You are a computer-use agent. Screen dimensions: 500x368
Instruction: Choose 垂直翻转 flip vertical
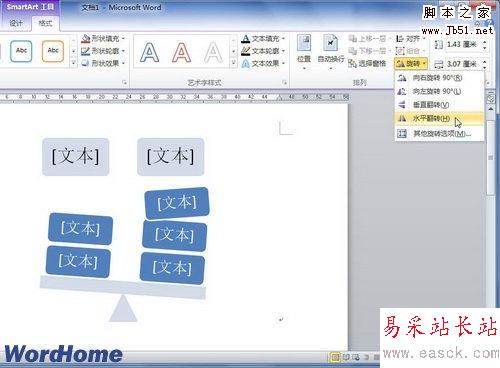[439, 105]
